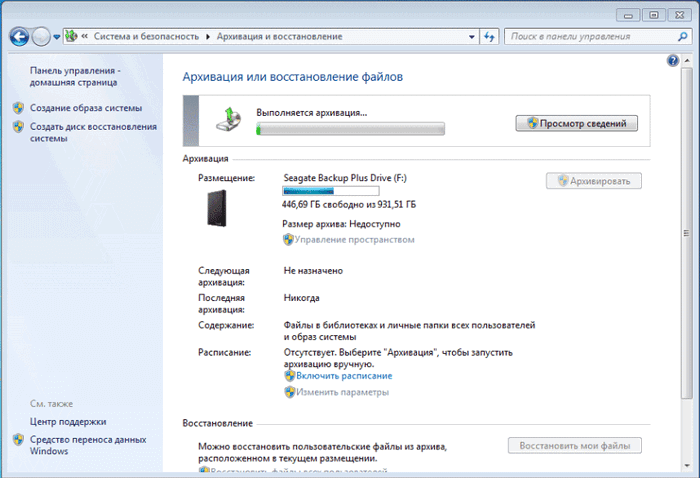The height and width of the screenshot is (478, 700).
Task: Open "Включить расписание" link
Action: (344, 376)
